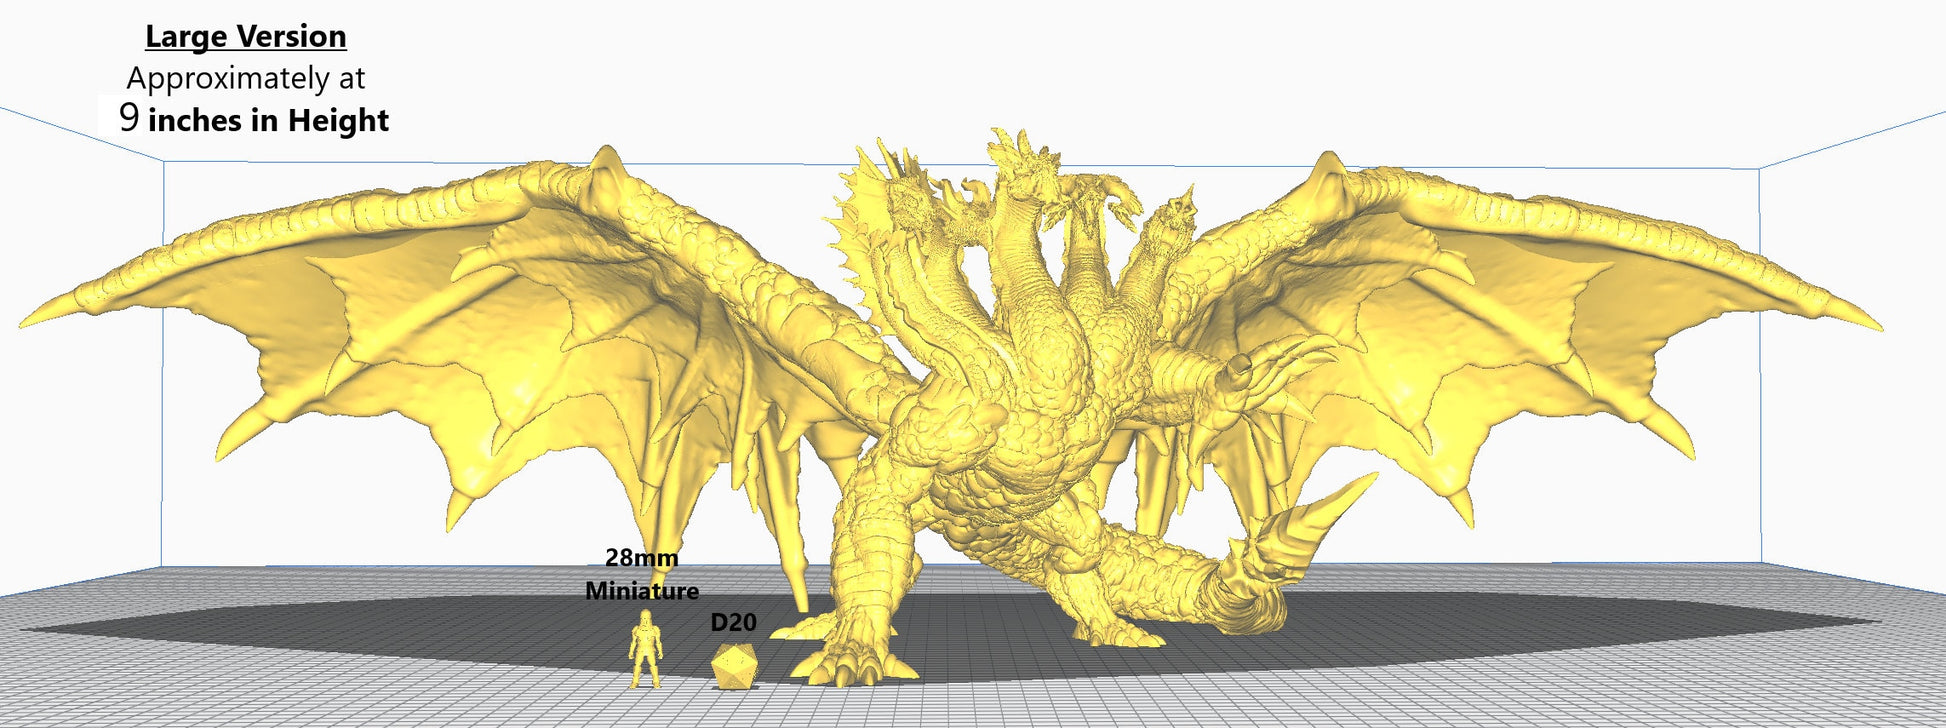Click the "D20" text label
The height and width of the screenshot is (728, 1946).
733,622
